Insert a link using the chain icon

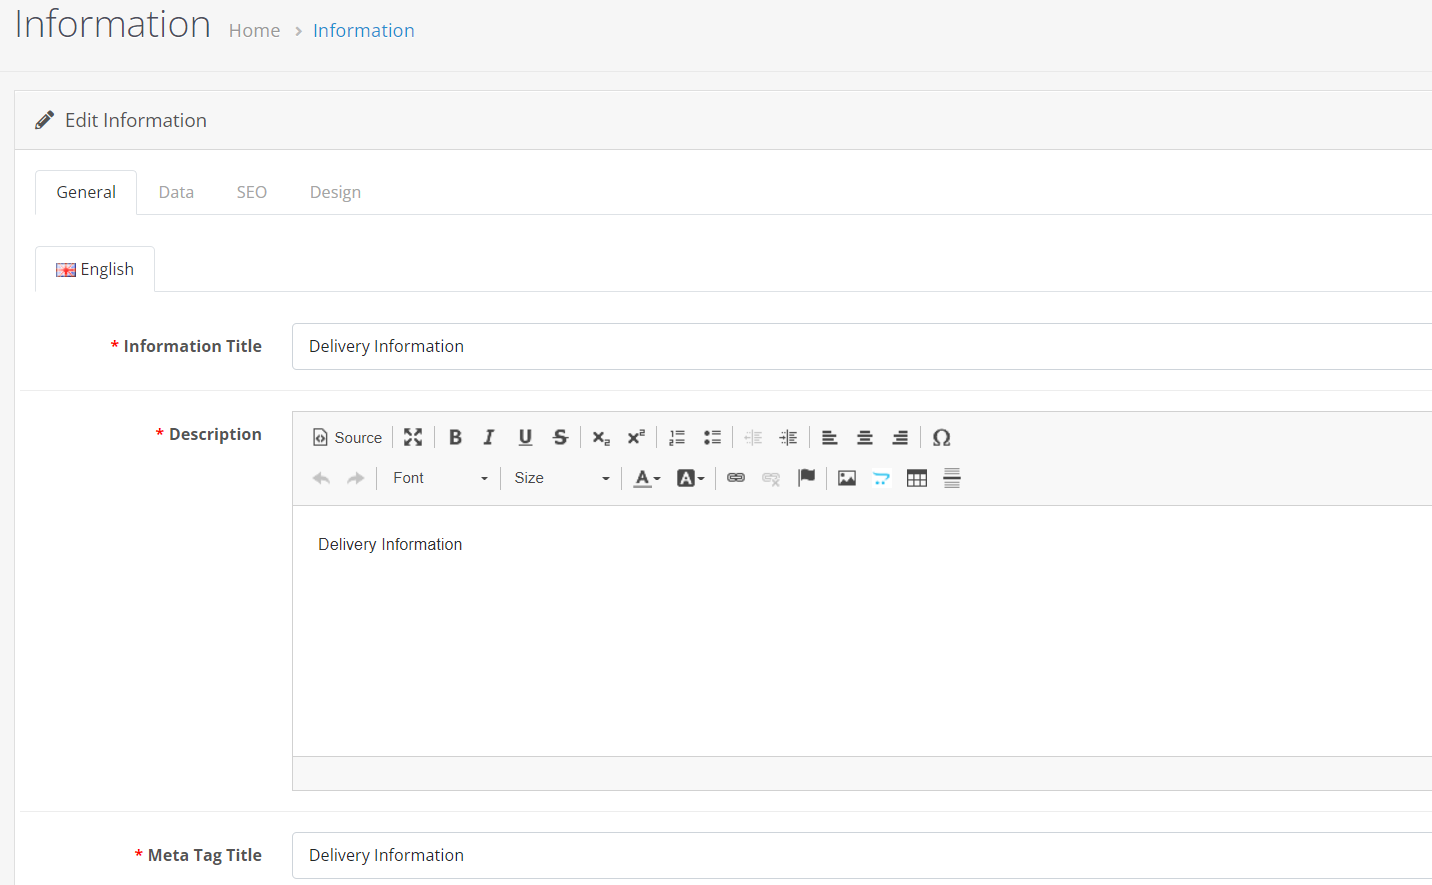(x=736, y=478)
